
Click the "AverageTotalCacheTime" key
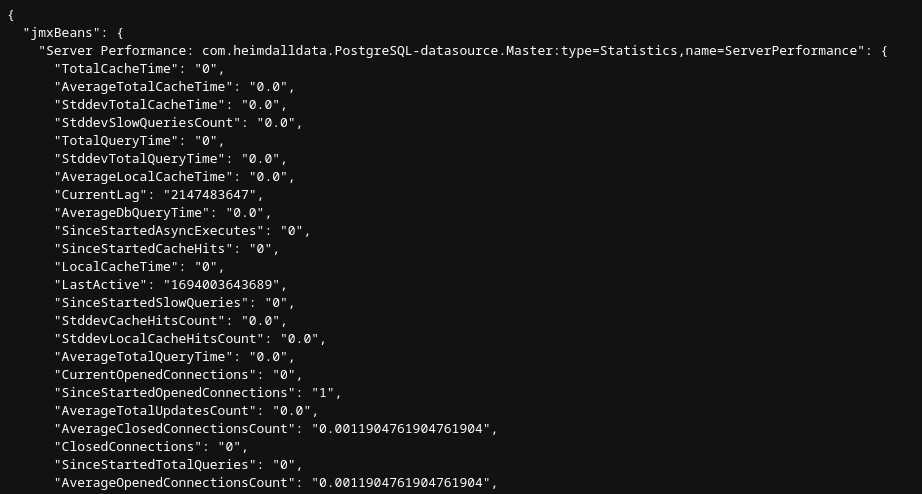click(143, 86)
